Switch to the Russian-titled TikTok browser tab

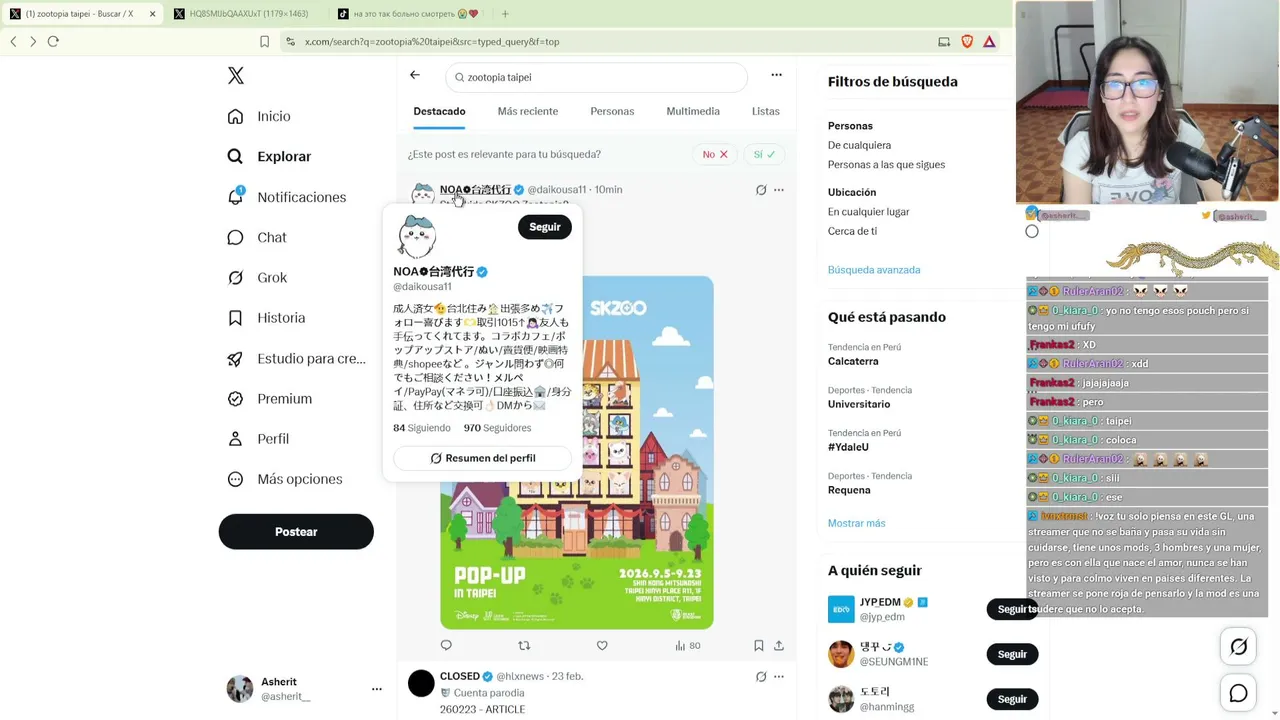[x=410, y=14]
